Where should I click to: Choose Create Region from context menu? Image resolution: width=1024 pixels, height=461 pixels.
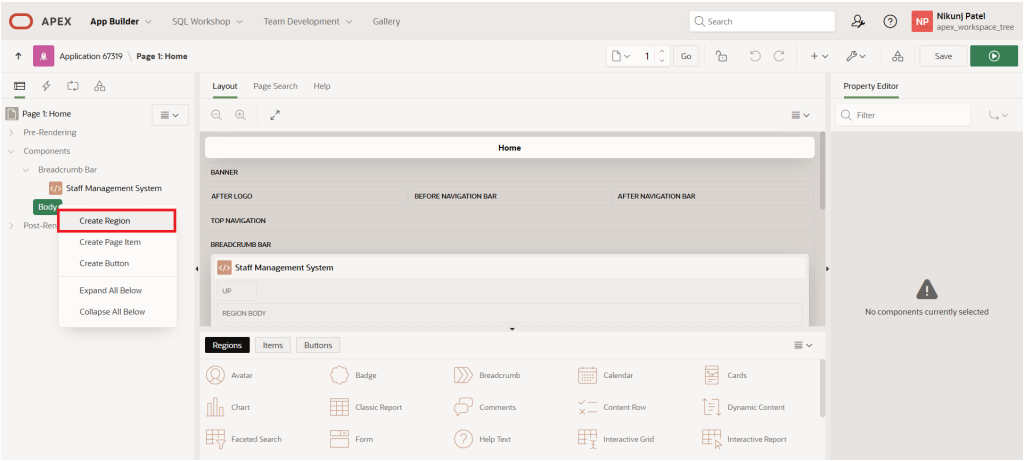(105, 220)
